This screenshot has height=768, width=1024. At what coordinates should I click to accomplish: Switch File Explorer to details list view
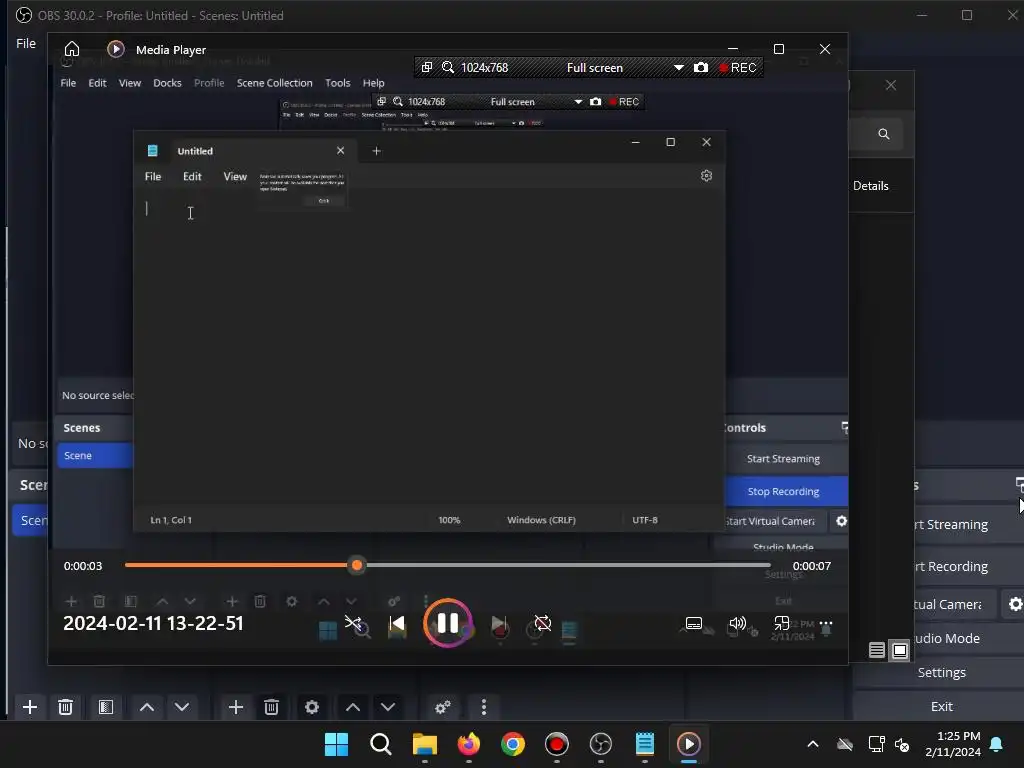tap(877, 650)
